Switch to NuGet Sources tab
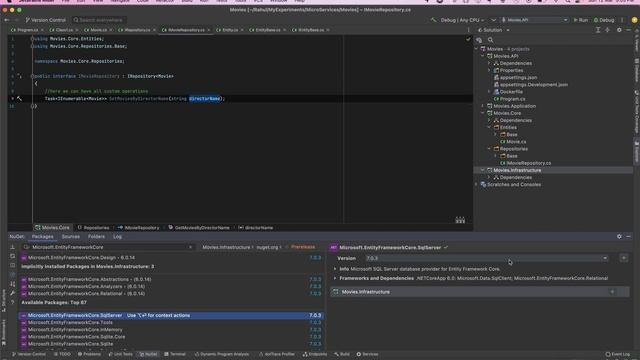This screenshot has height=360, width=640. click(71, 237)
